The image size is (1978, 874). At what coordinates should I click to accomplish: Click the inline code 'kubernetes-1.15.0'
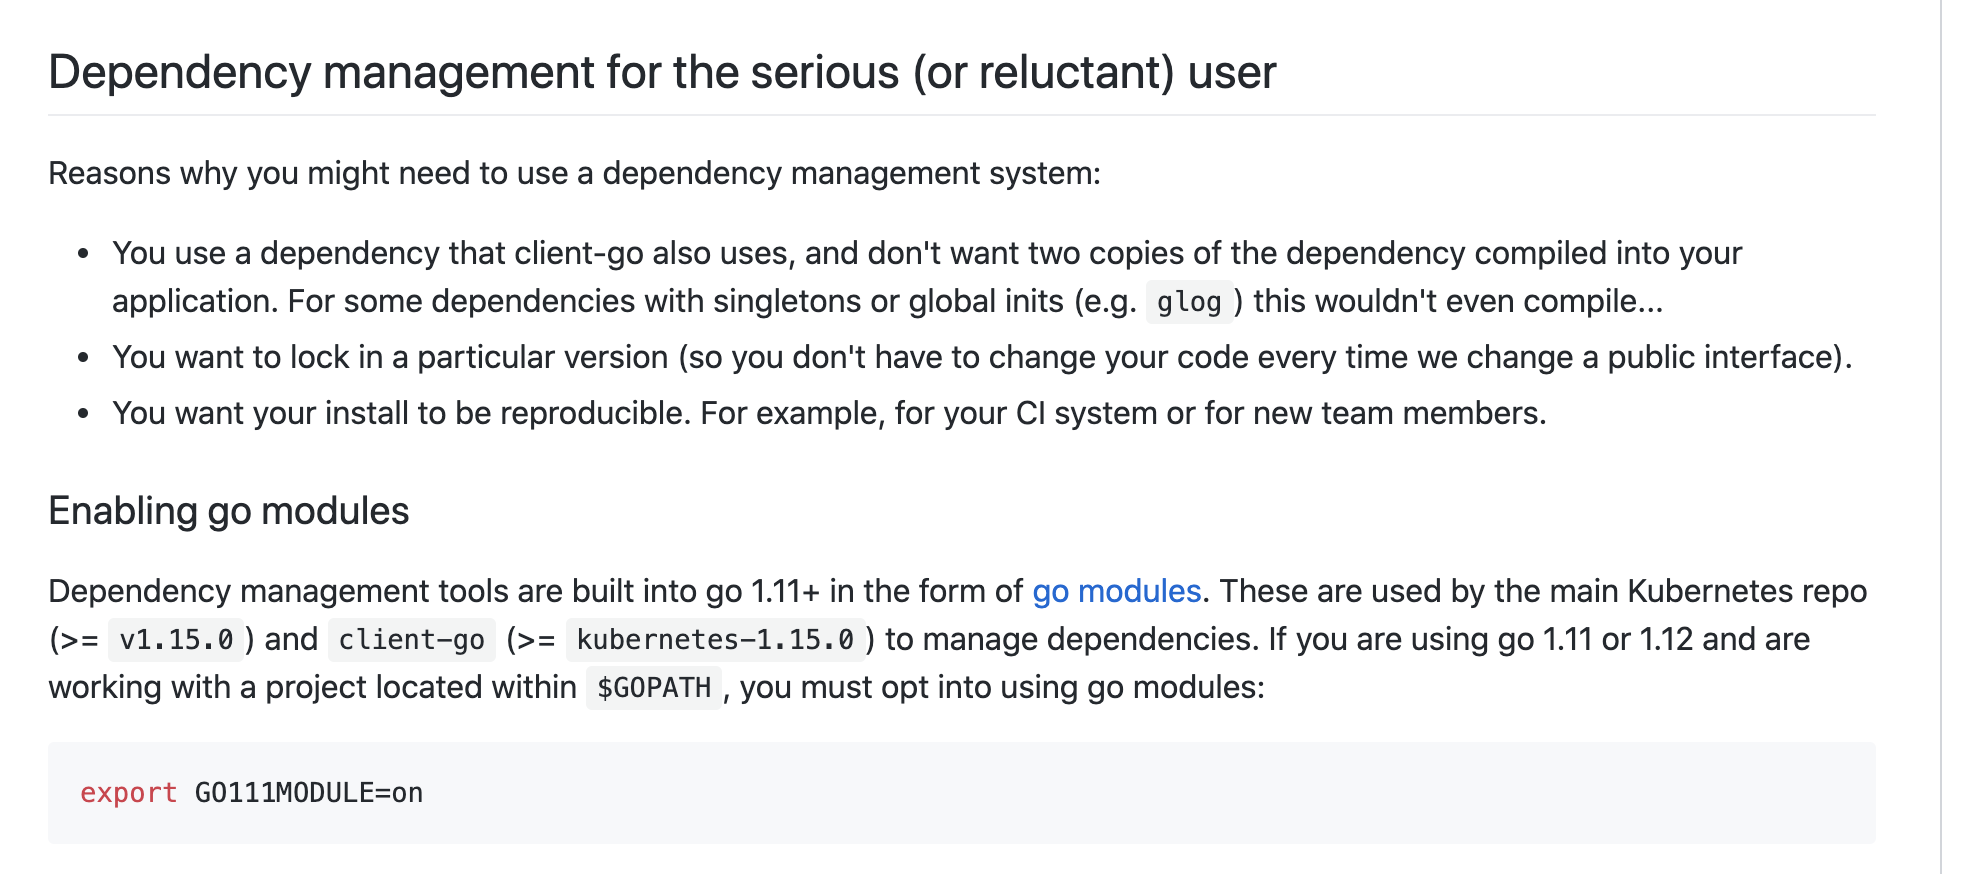(x=715, y=640)
